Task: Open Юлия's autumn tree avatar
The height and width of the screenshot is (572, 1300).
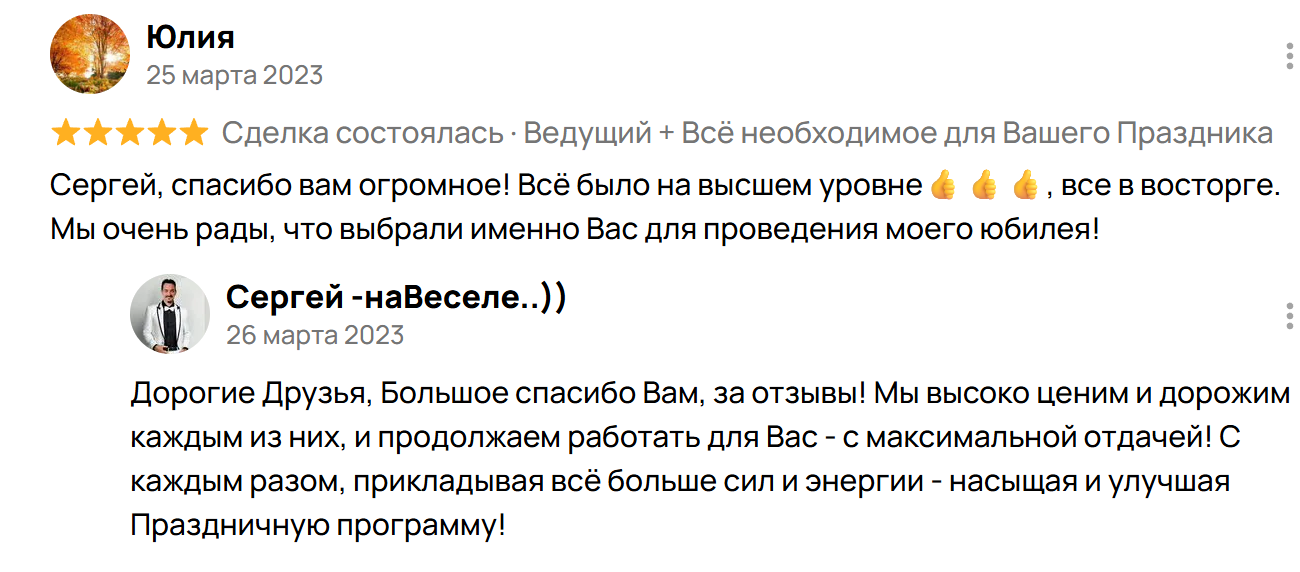Action: pos(89,54)
